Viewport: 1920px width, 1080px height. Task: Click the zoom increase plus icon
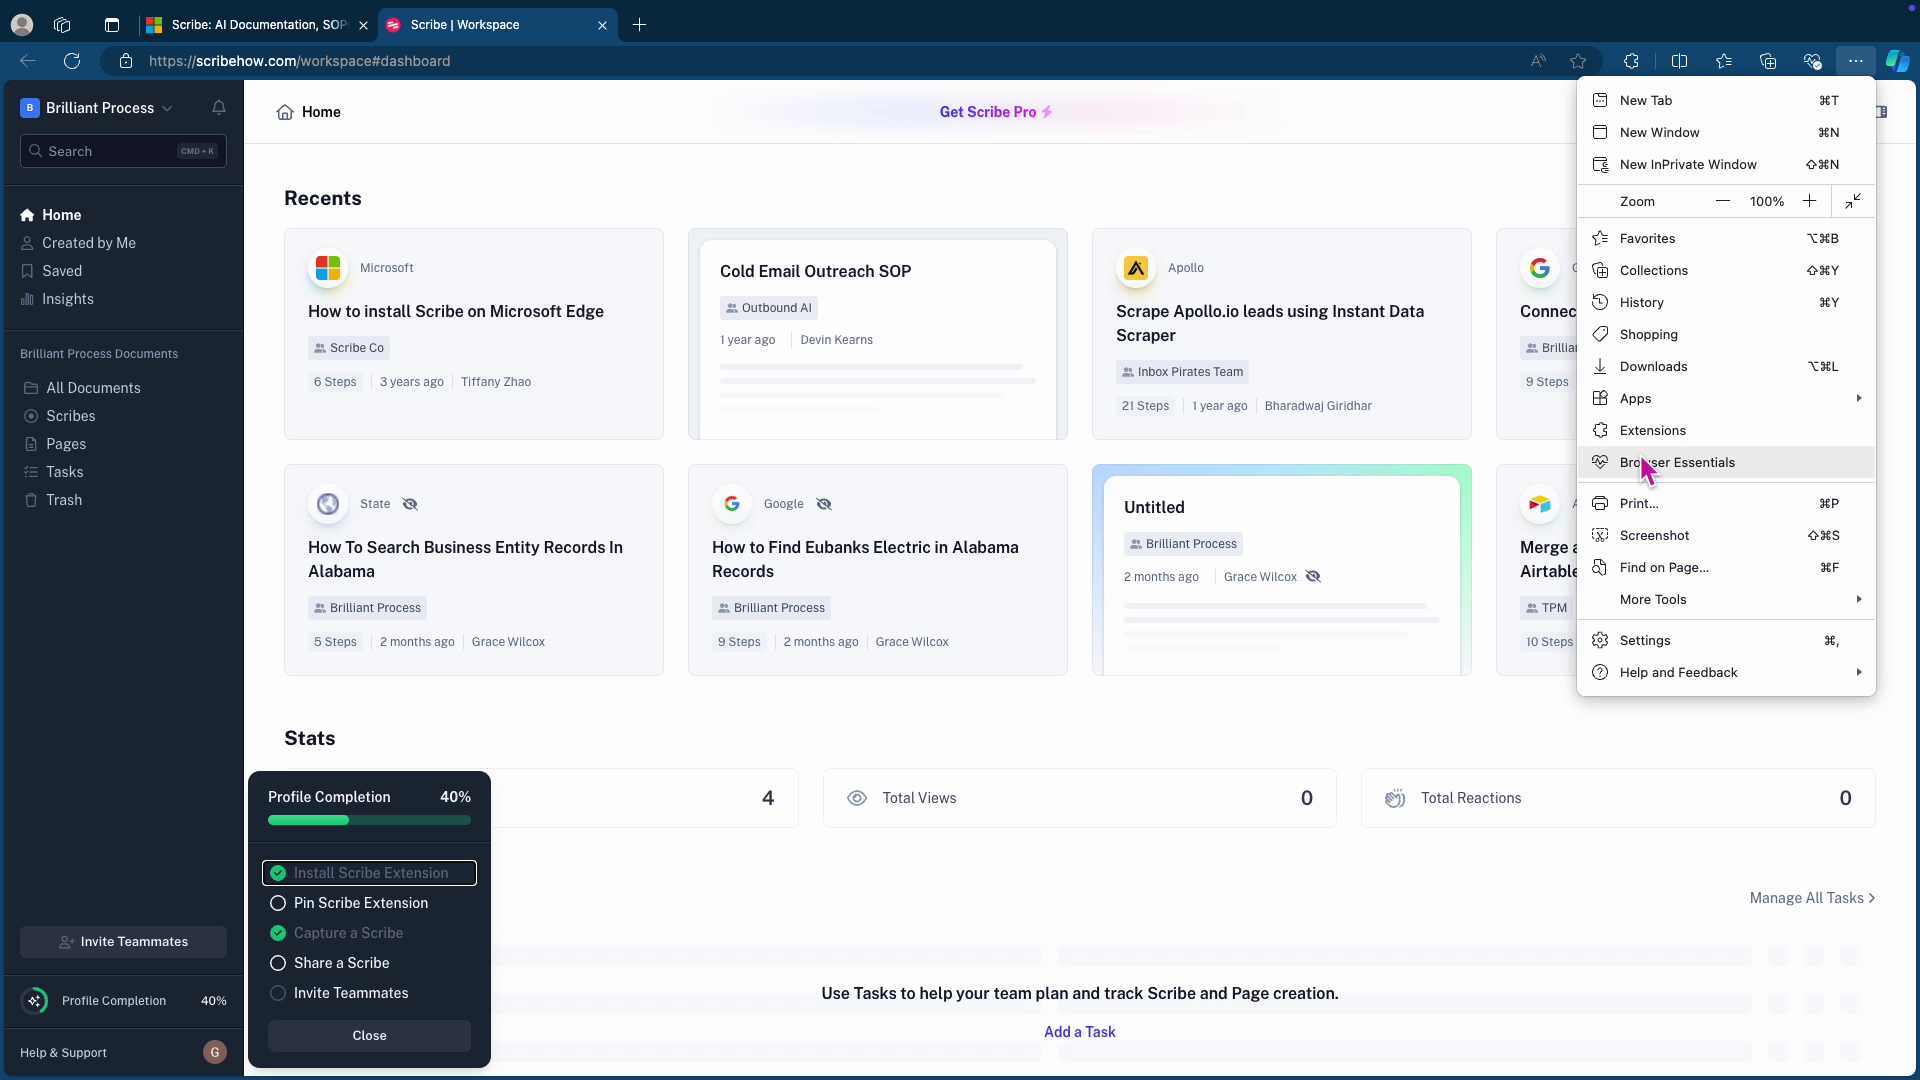tap(1809, 201)
